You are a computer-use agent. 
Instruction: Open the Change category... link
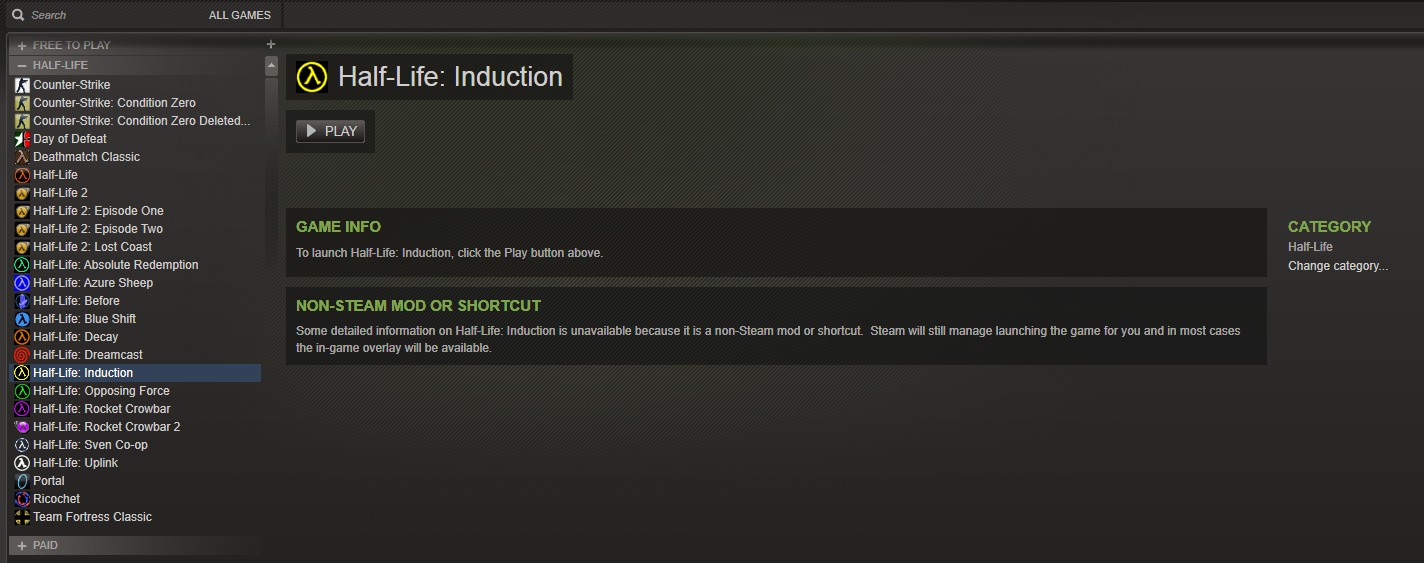(1338, 266)
